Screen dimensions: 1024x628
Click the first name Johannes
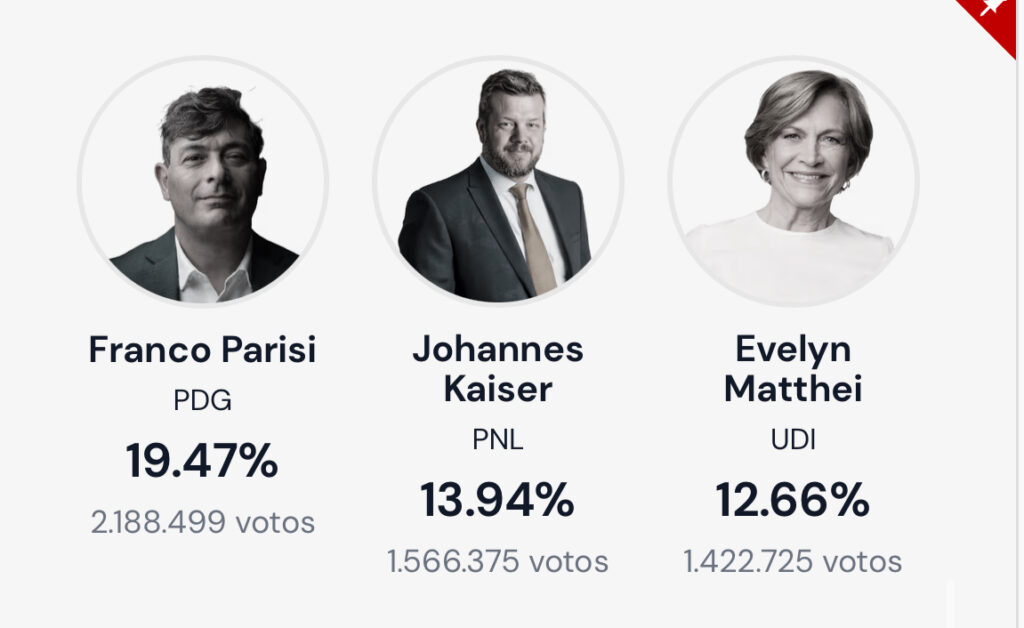tap(498, 349)
